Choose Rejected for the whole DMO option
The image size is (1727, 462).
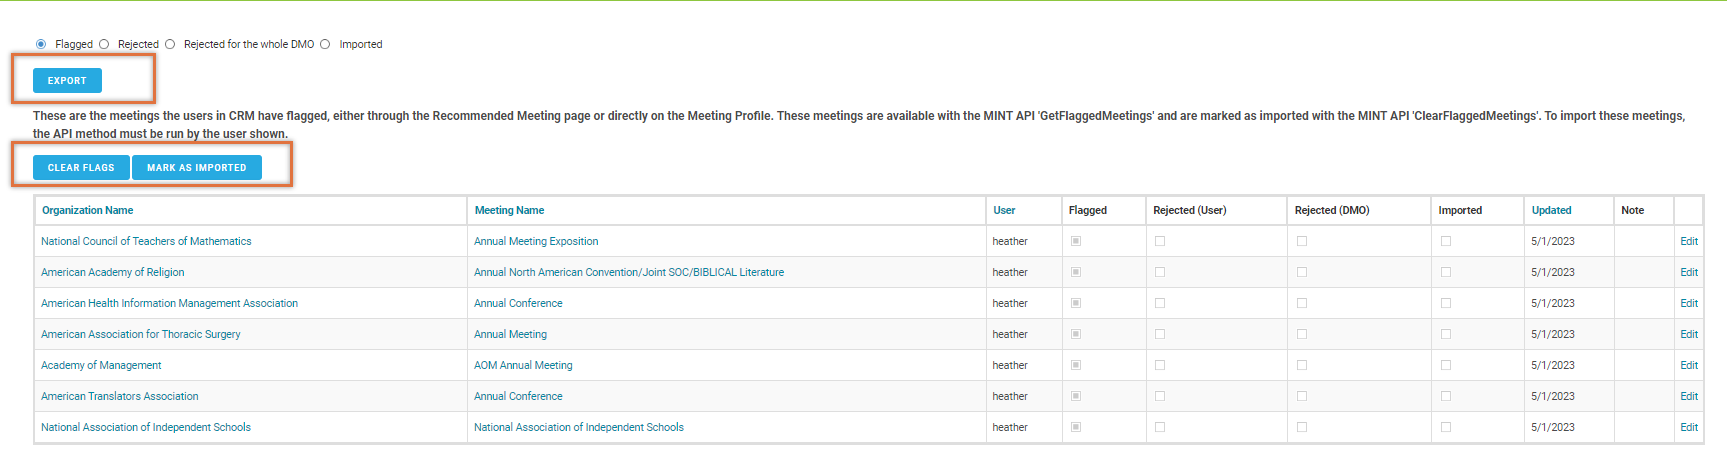[170, 44]
